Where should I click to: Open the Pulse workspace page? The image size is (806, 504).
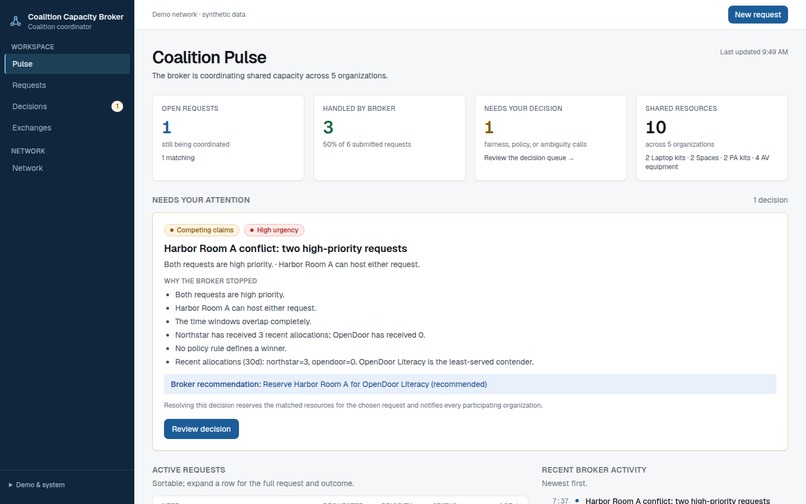67,64
